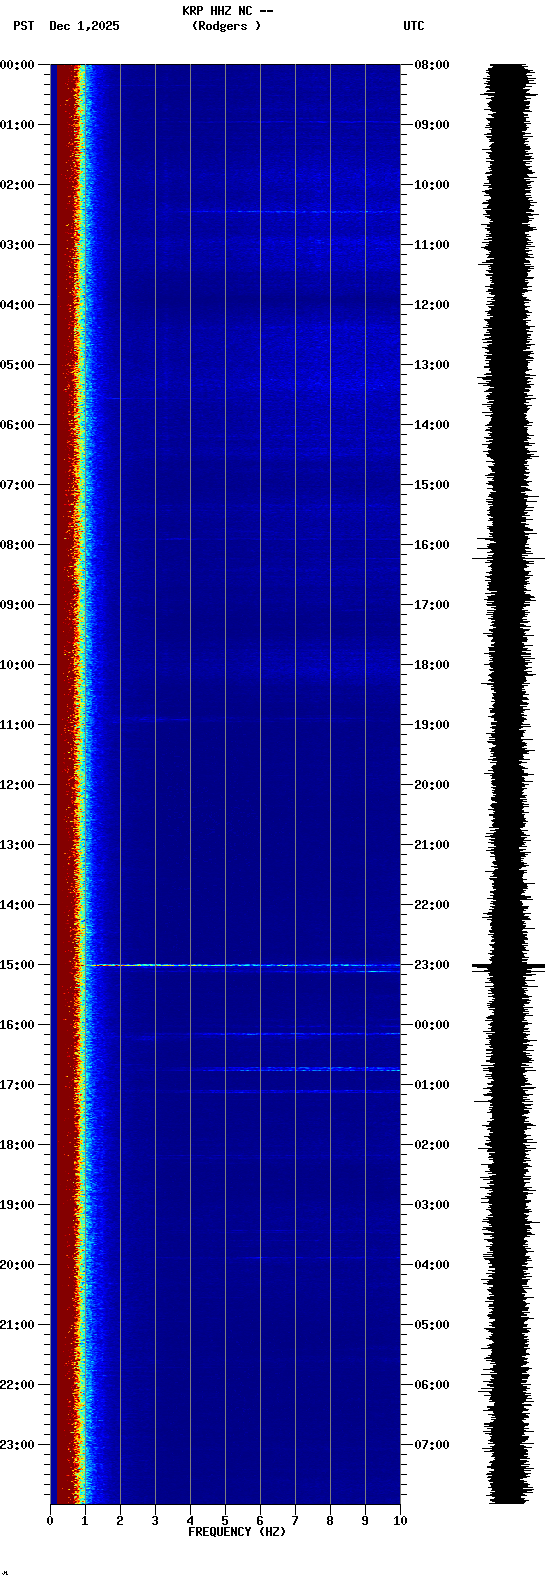Click the UTC time label '13:00'
The width and height of the screenshot is (552, 1584).
(432, 365)
